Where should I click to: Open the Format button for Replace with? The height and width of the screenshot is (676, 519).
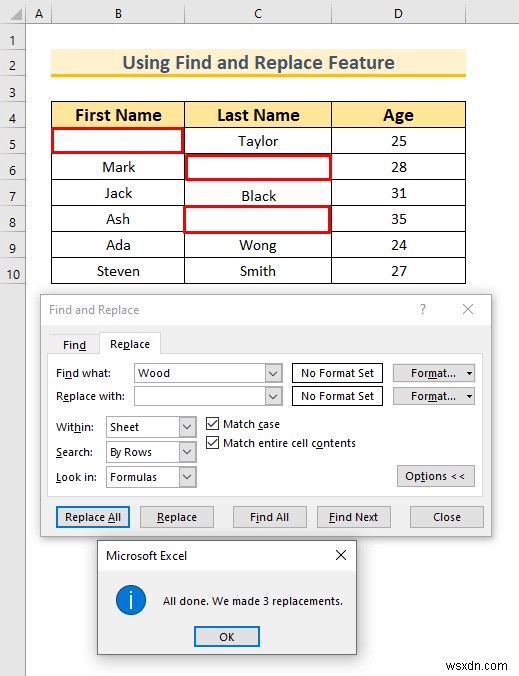tap(434, 396)
